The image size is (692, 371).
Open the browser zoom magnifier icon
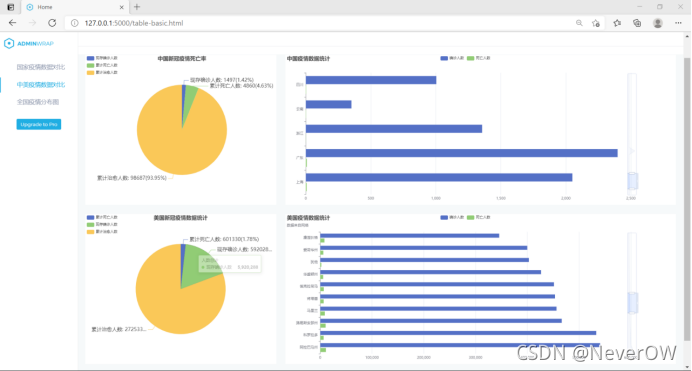[x=579, y=23]
